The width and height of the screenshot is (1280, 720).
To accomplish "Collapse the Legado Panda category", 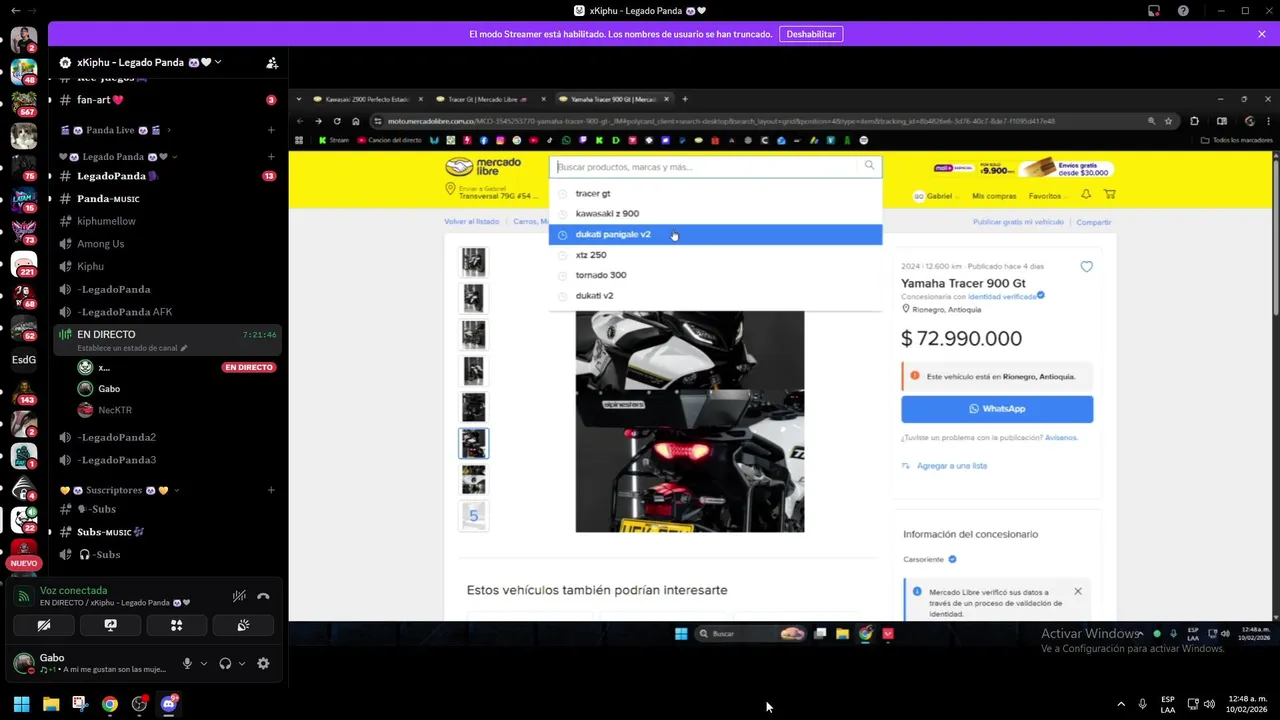I will pos(119,157).
